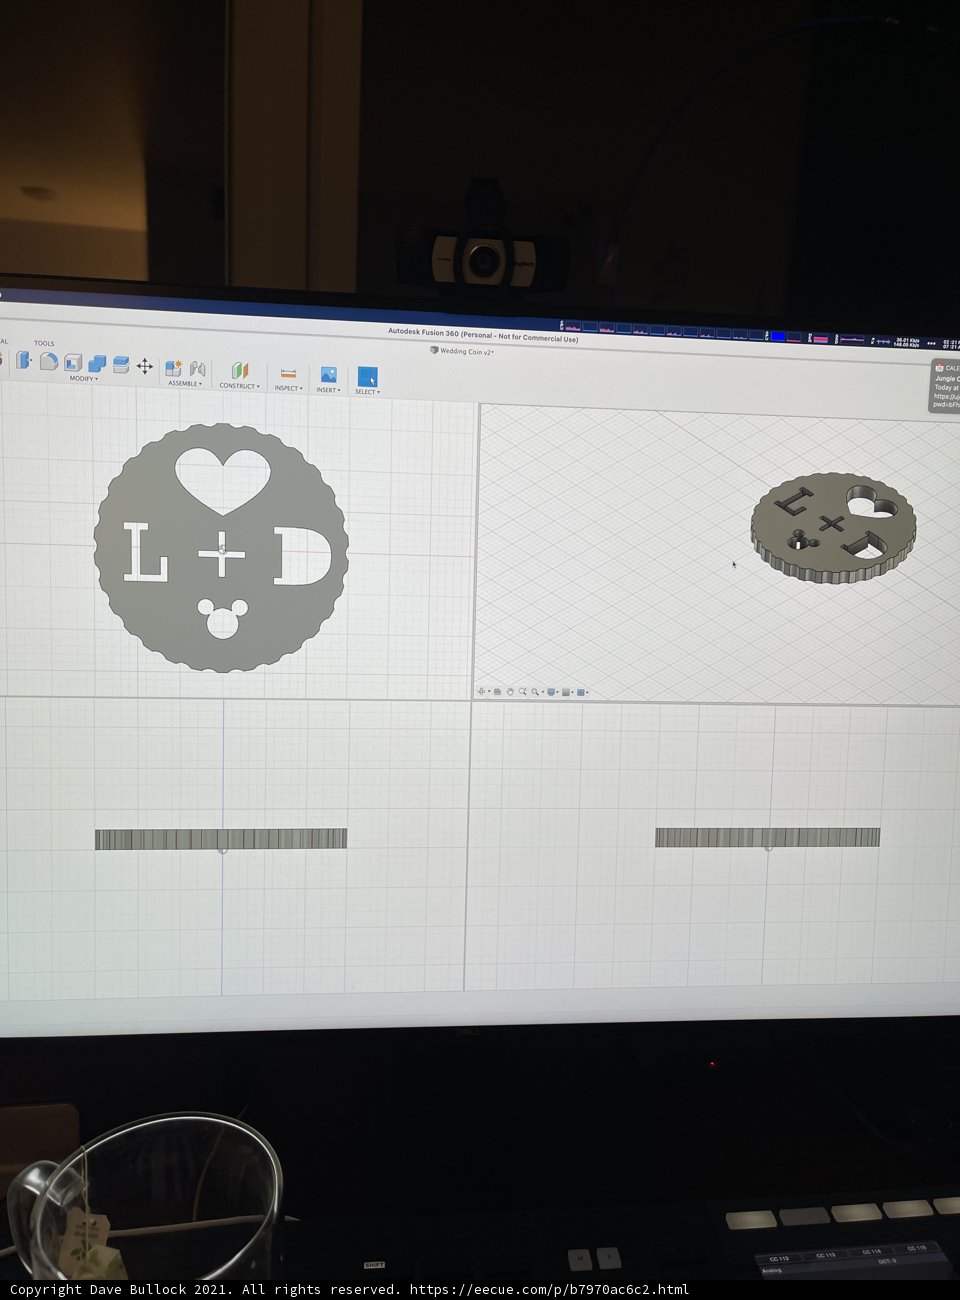Screen dimensions: 960x1300
Task: Select coin edge in bottom-right side view
Action: (x=767, y=837)
